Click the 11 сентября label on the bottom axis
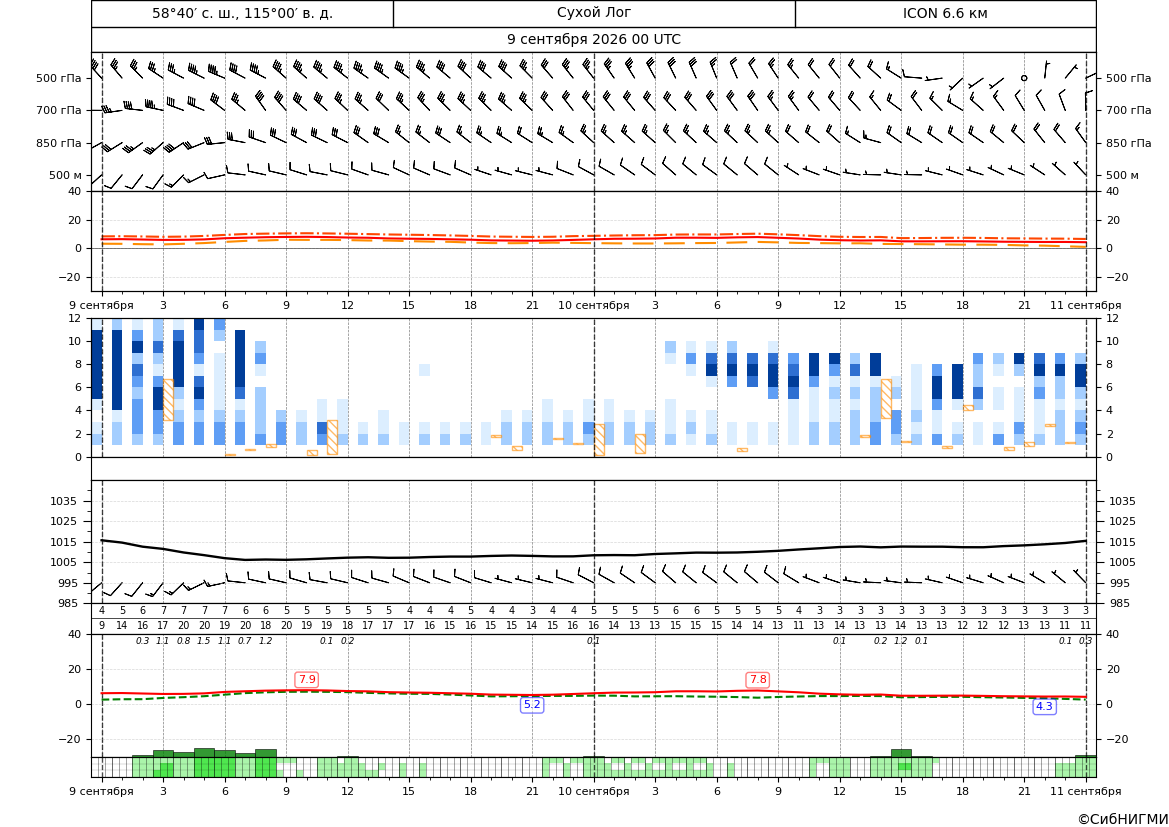The height and width of the screenshot is (827, 1169). click(1086, 791)
